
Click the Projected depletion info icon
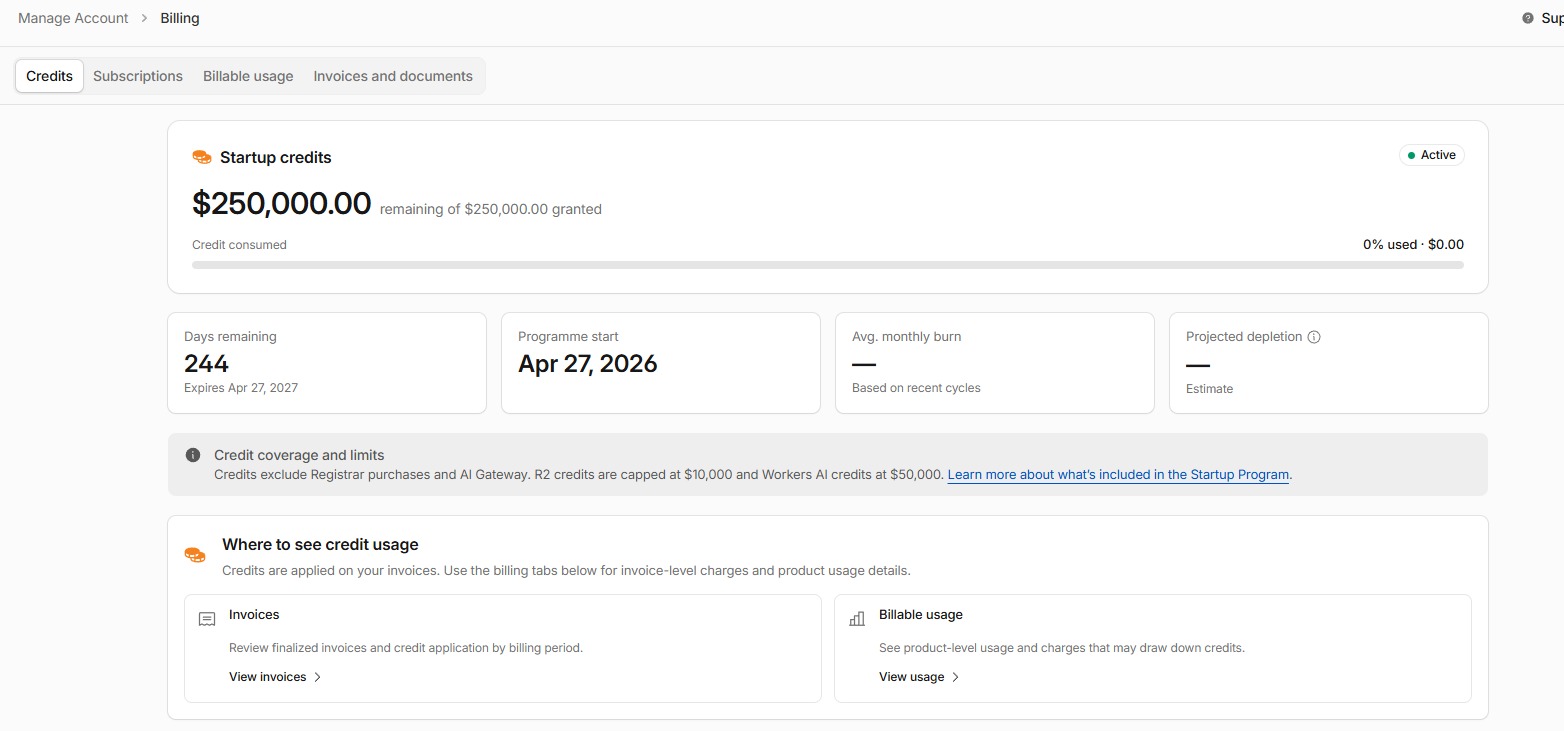[1314, 337]
